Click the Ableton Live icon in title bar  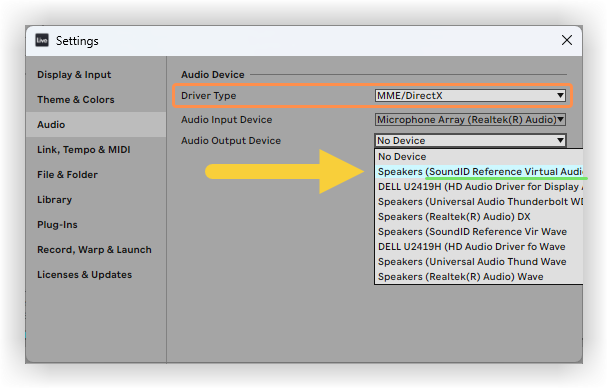pos(42,40)
